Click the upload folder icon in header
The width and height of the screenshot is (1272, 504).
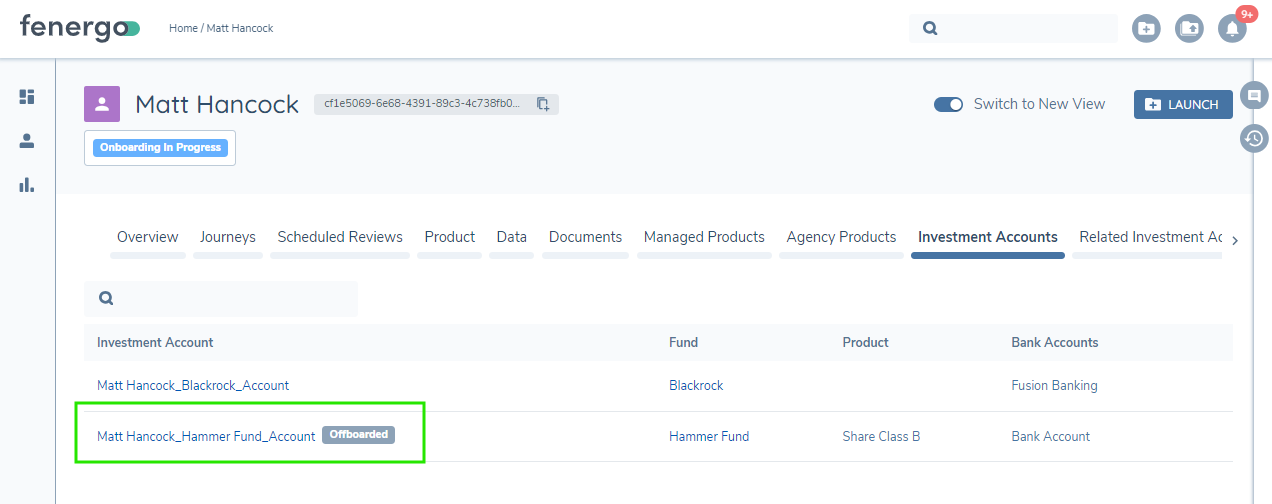pos(1189,29)
